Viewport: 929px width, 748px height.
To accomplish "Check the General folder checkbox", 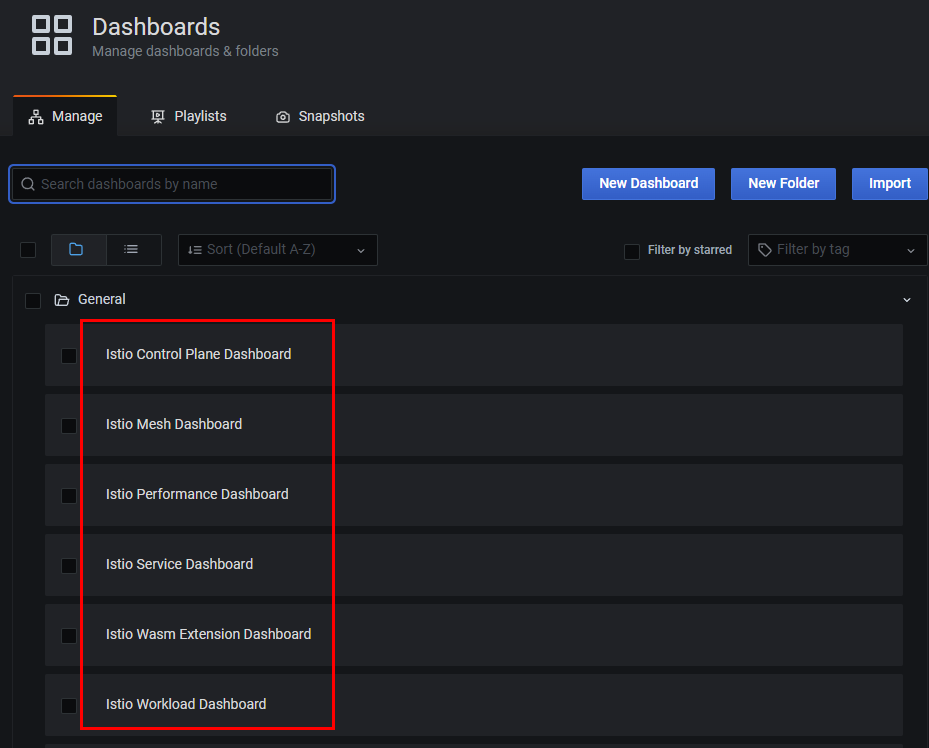I will click(x=33, y=300).
